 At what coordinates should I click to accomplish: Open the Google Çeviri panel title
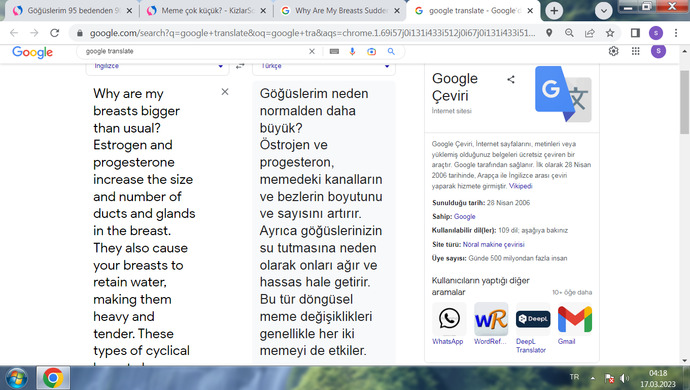455,87
